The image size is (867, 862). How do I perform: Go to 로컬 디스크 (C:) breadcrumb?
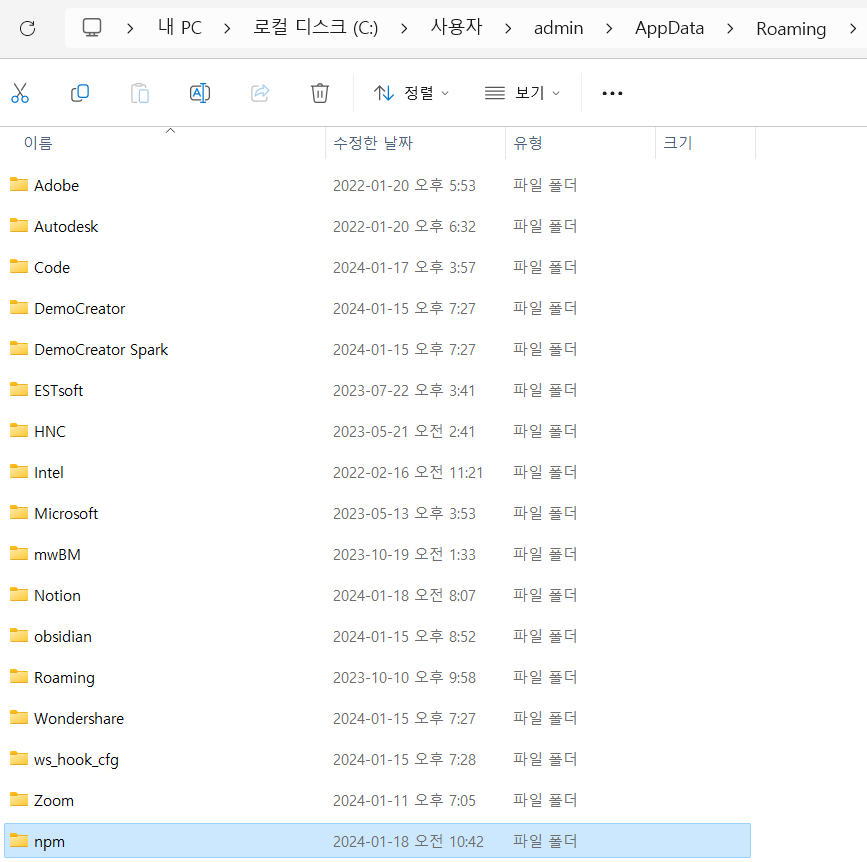click(x=315, y=27)
